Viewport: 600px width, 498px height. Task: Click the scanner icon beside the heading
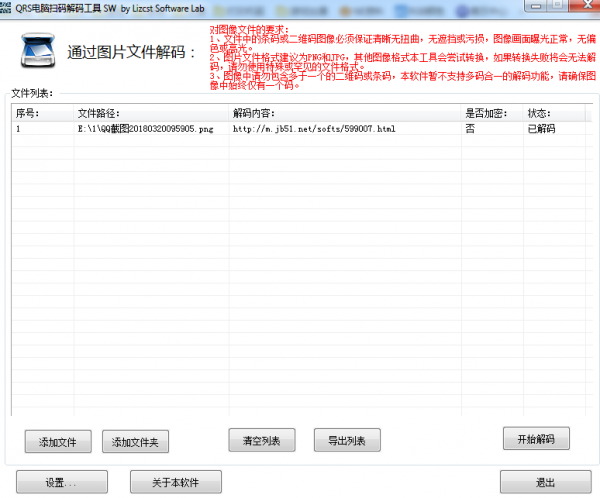pos(38,51)
